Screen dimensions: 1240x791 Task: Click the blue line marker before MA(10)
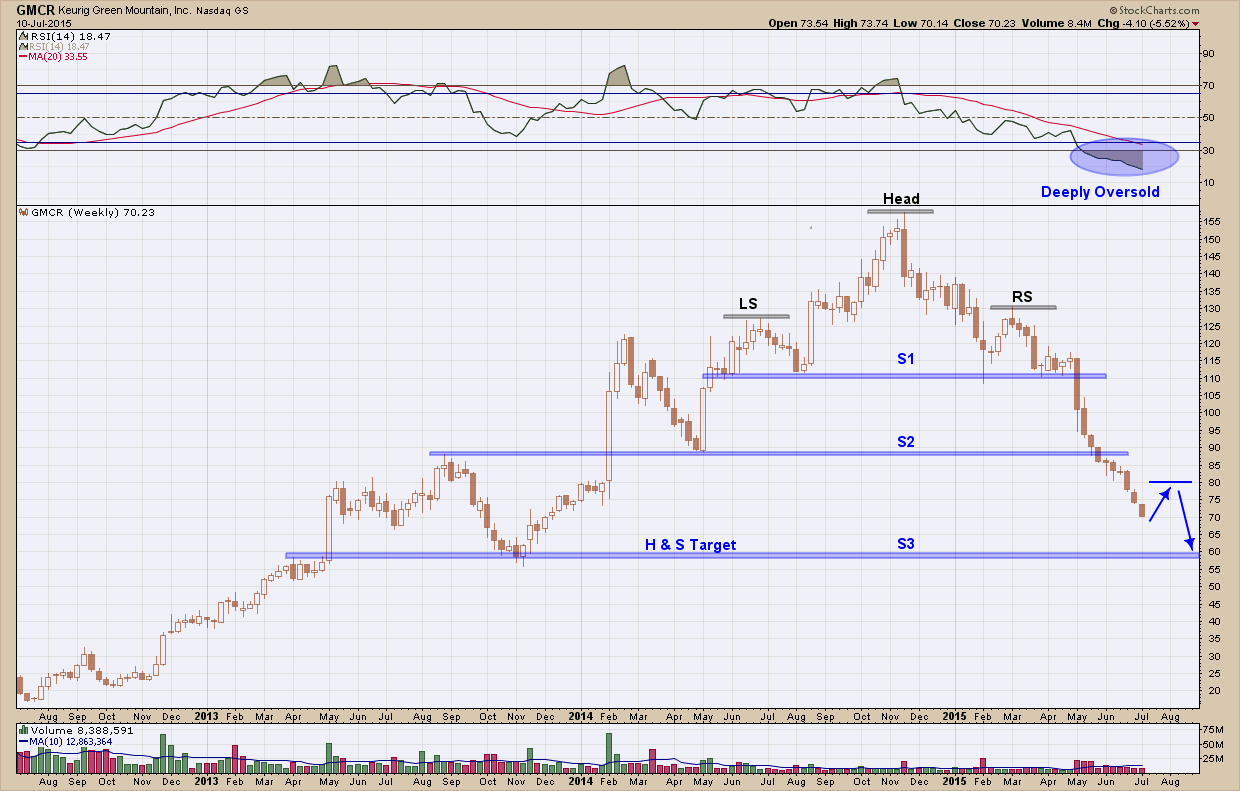22,740
